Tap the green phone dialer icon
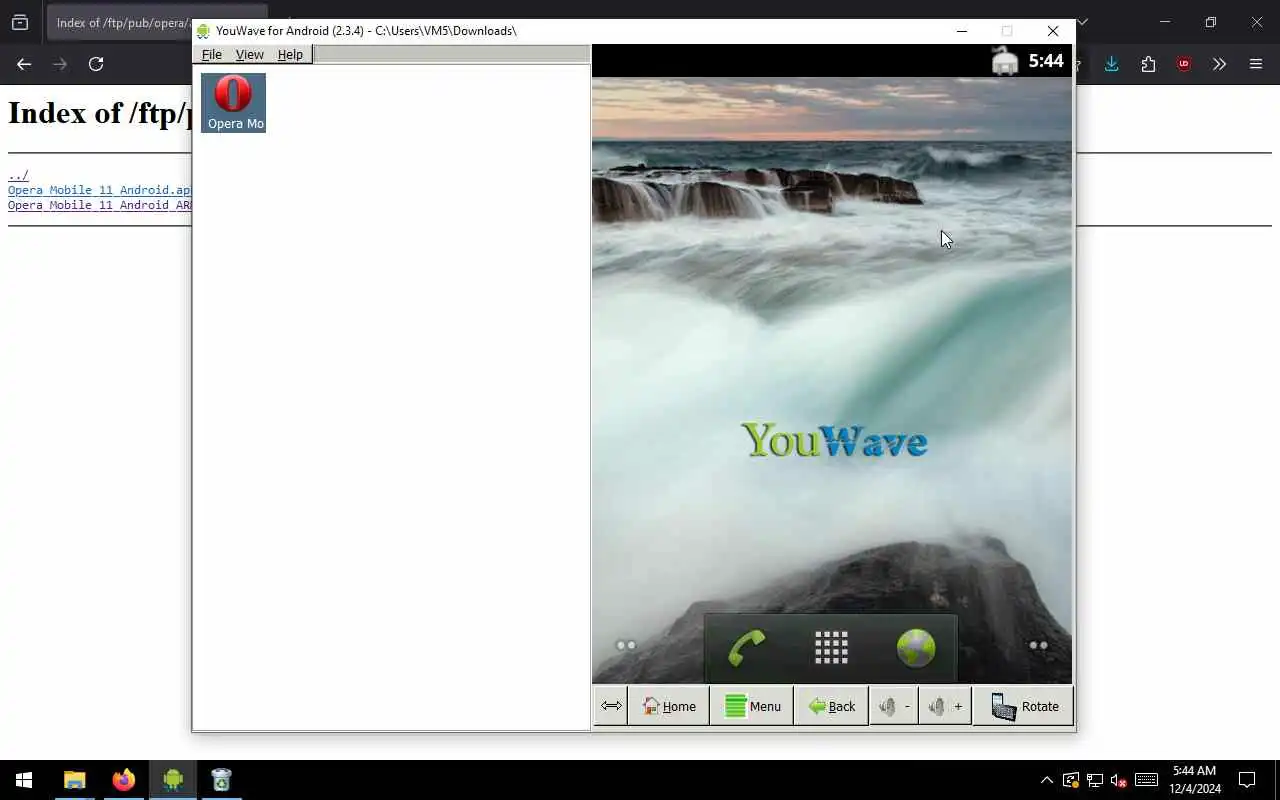Screen dimensions: 1280x800 [x=746, y=648]
